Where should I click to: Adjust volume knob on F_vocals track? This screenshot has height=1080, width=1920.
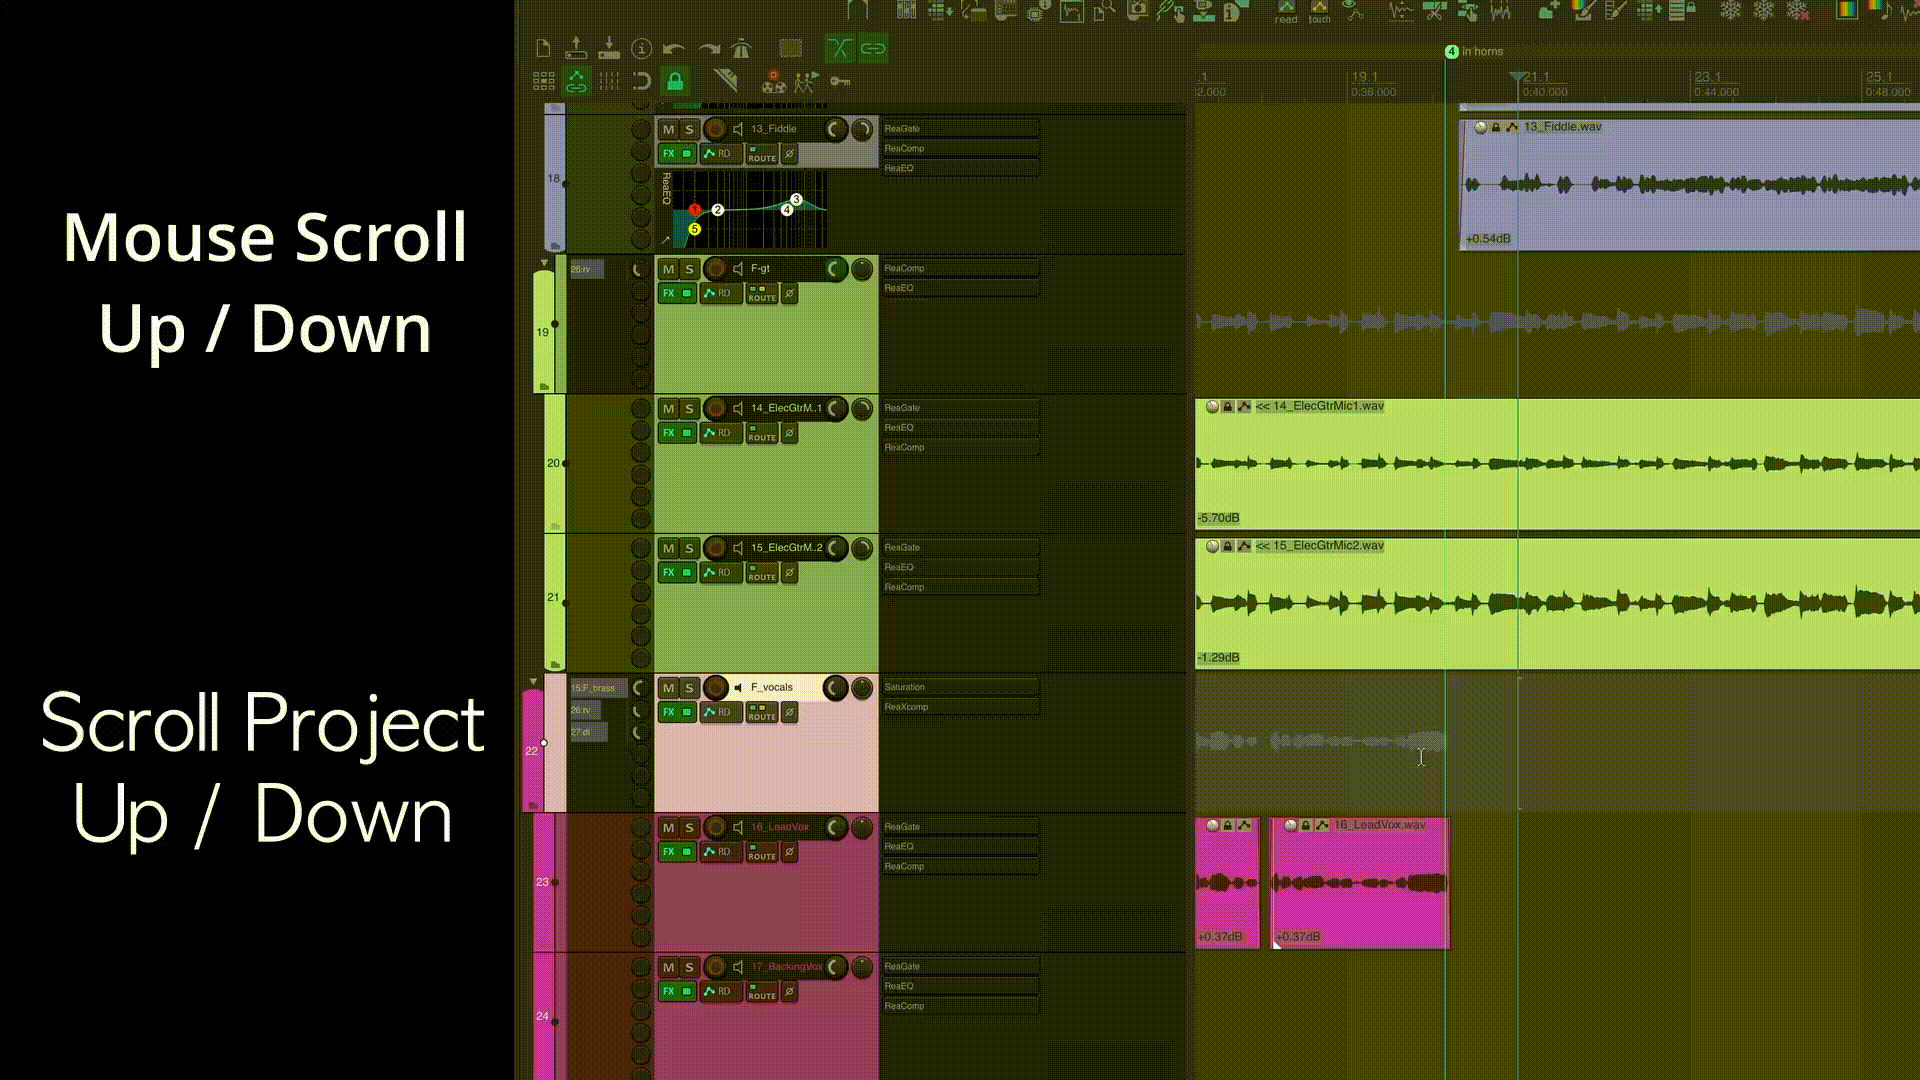pos(835,688)
